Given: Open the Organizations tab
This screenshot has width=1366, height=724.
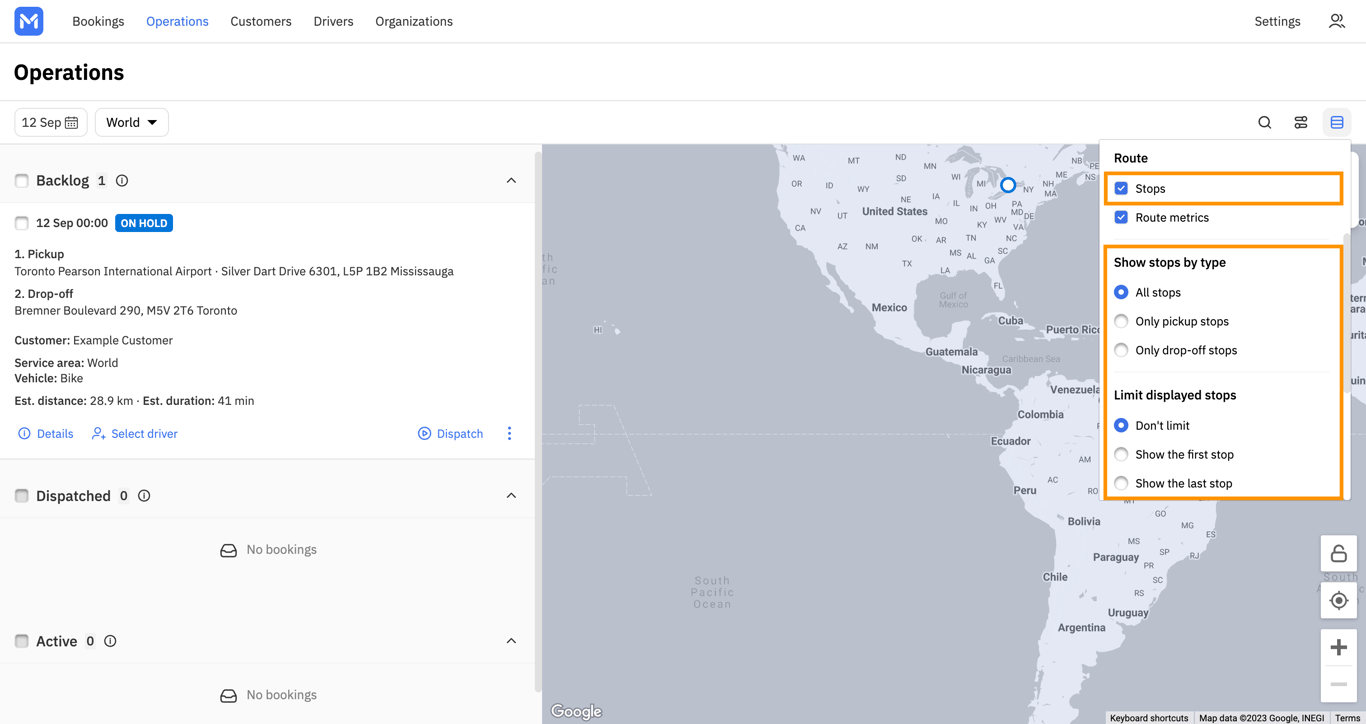Looking at the screenshot, I should click(414, 21).
